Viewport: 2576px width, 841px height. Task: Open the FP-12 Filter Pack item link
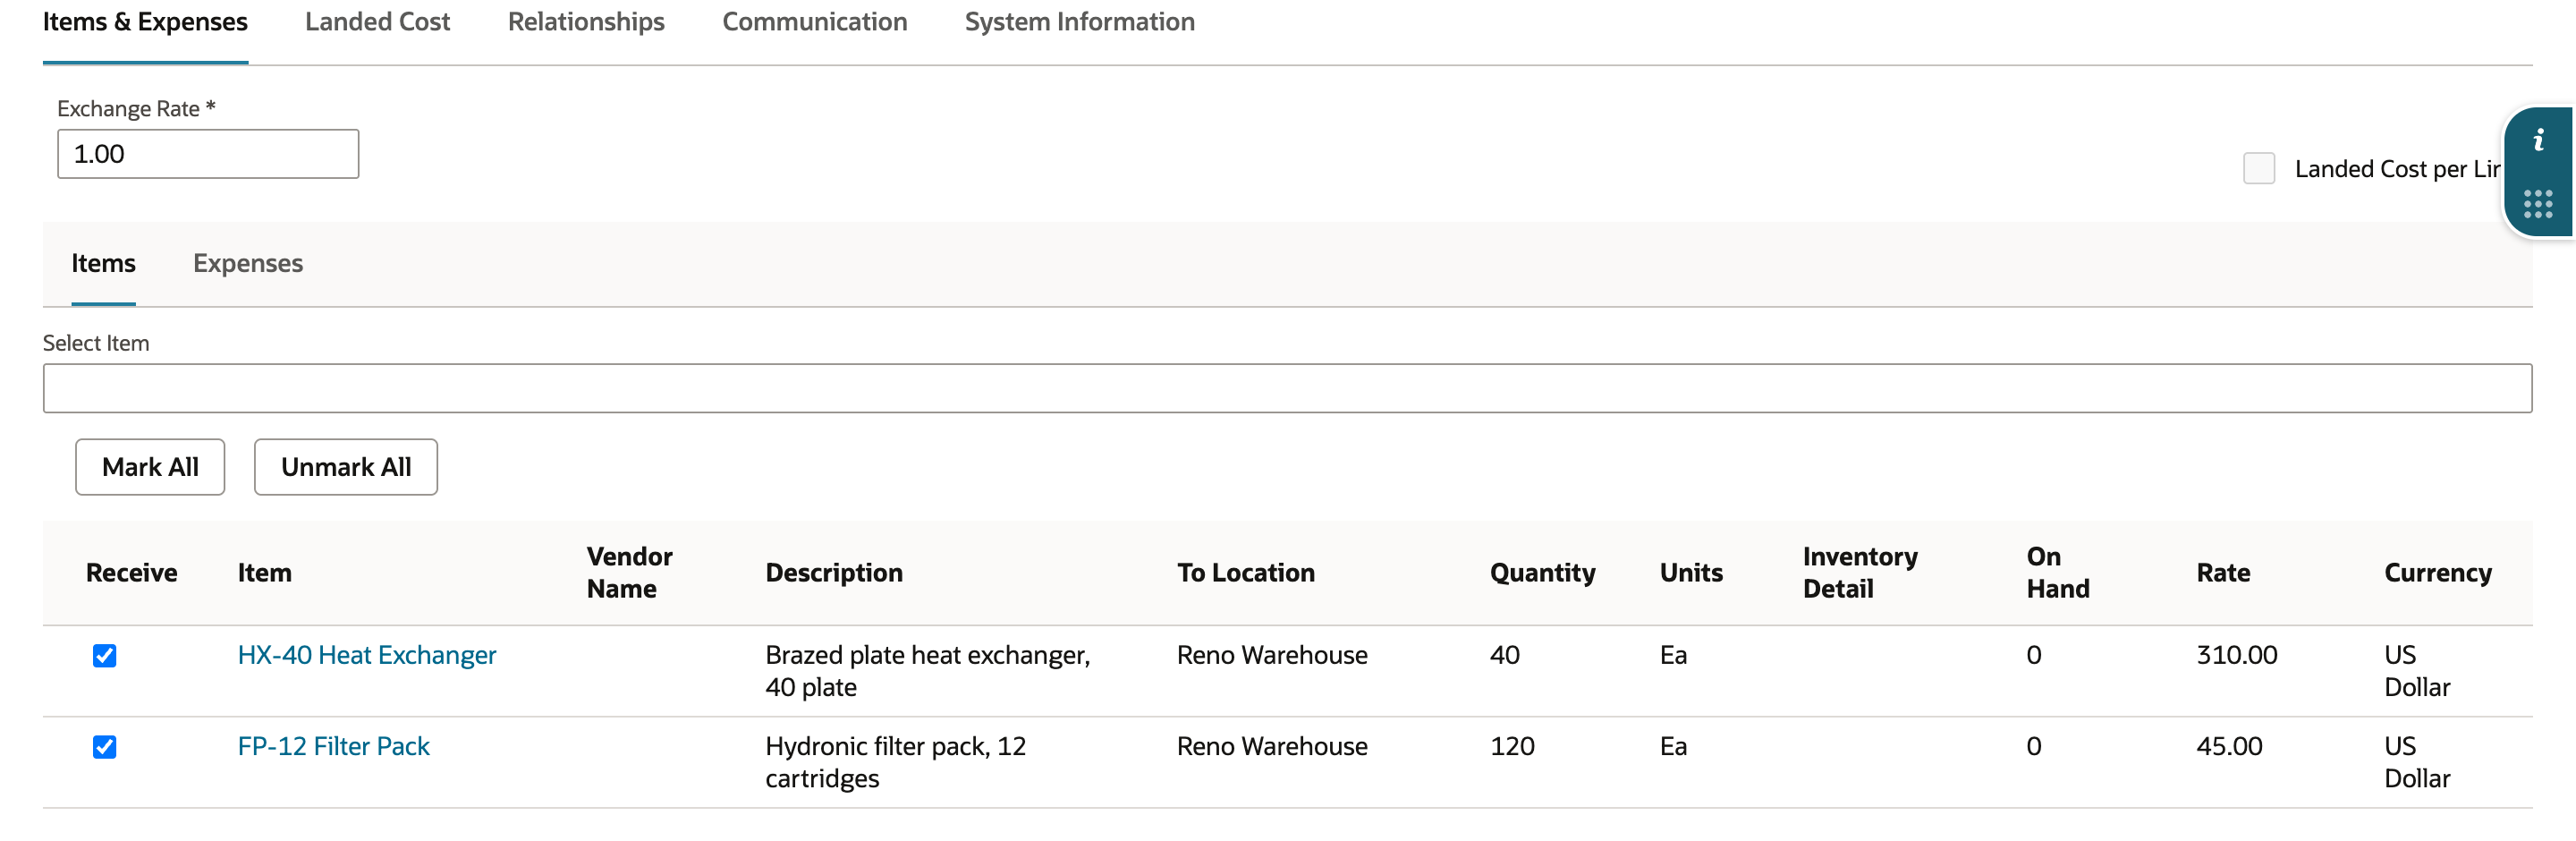[334, 747]
